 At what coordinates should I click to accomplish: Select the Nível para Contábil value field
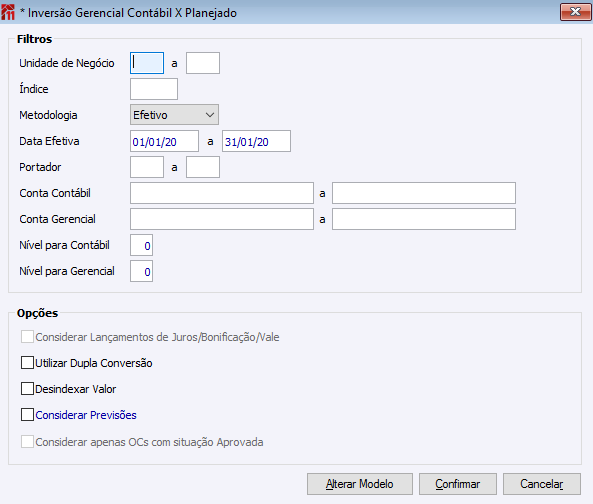pyautogui.click(x=141, y=245)
